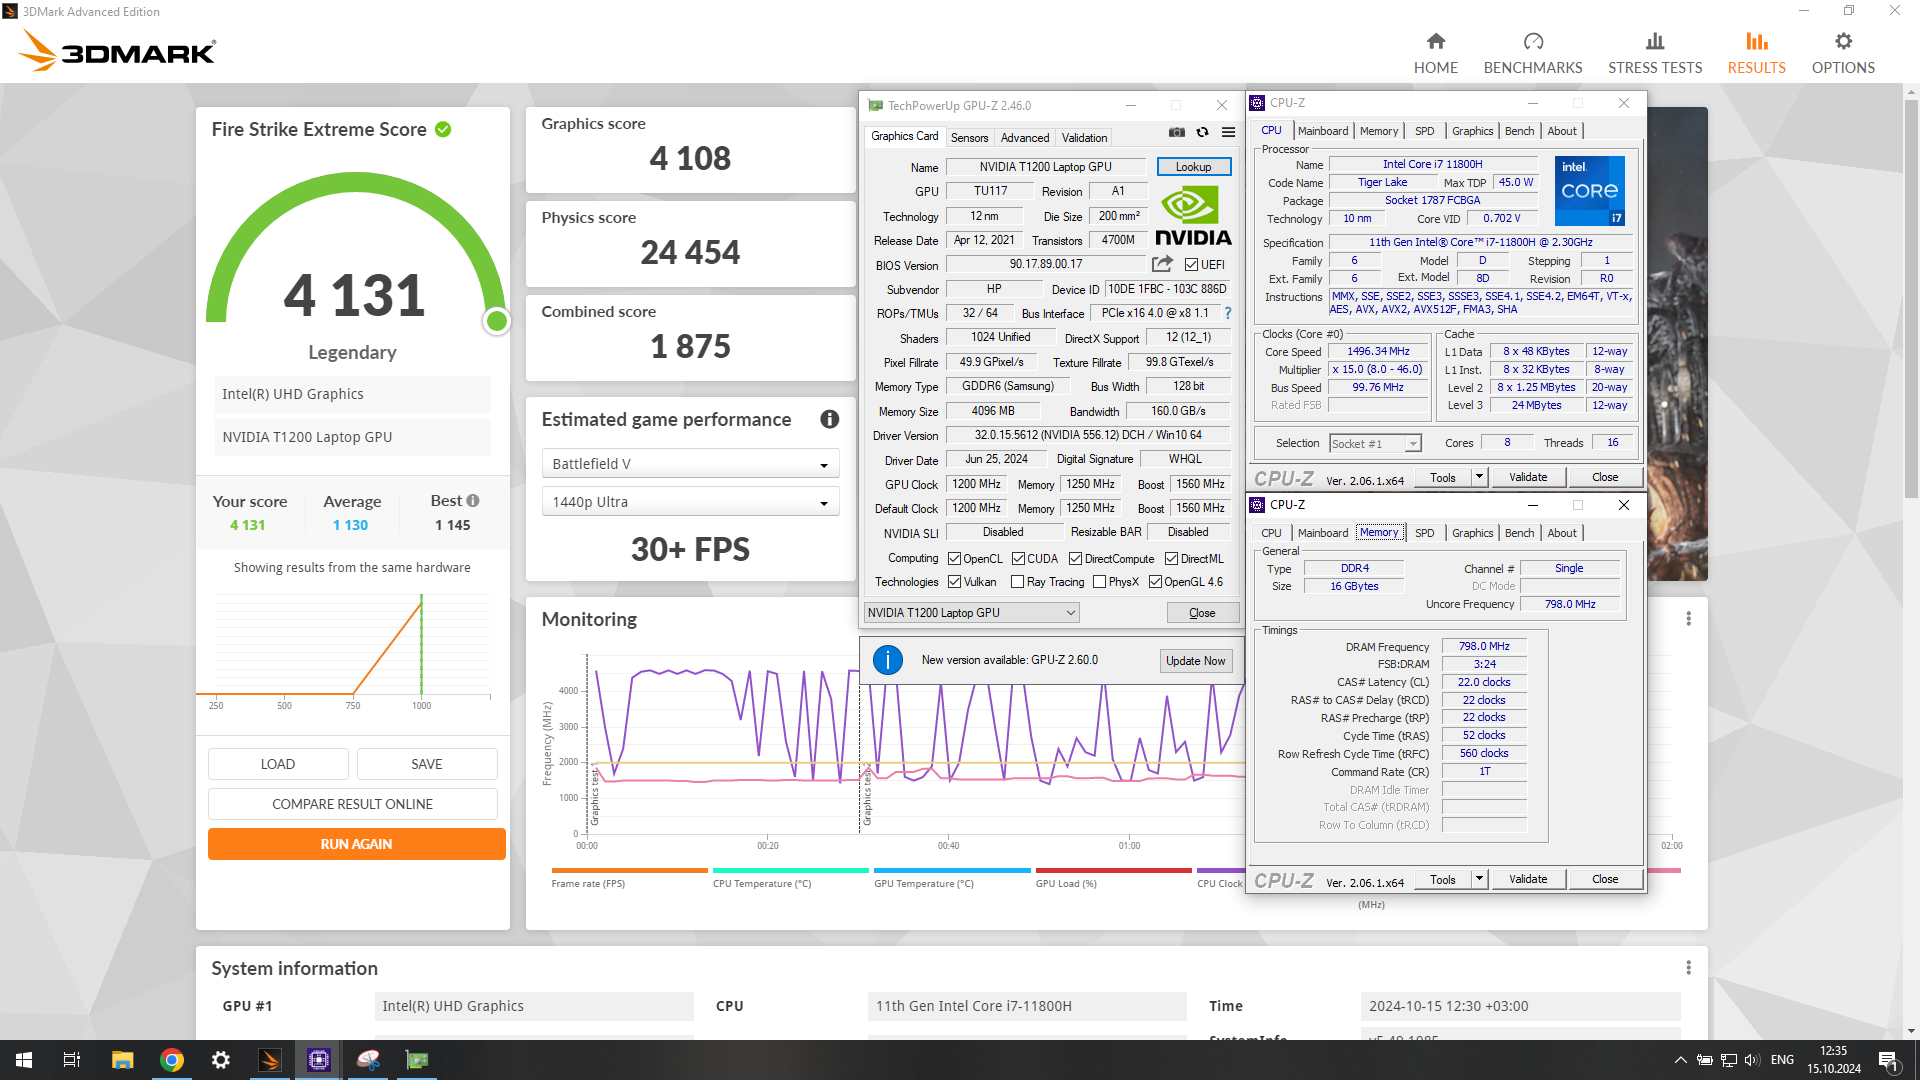Open the STRESS TESTS section
Screen dimensions: 1920x1080
1654,53
